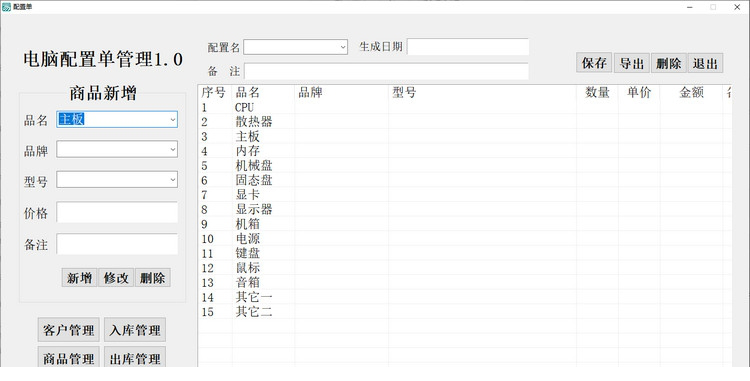This screenshot has height=381, width=750.
Task: Select the 其它一 row
Action: (464, 297)
